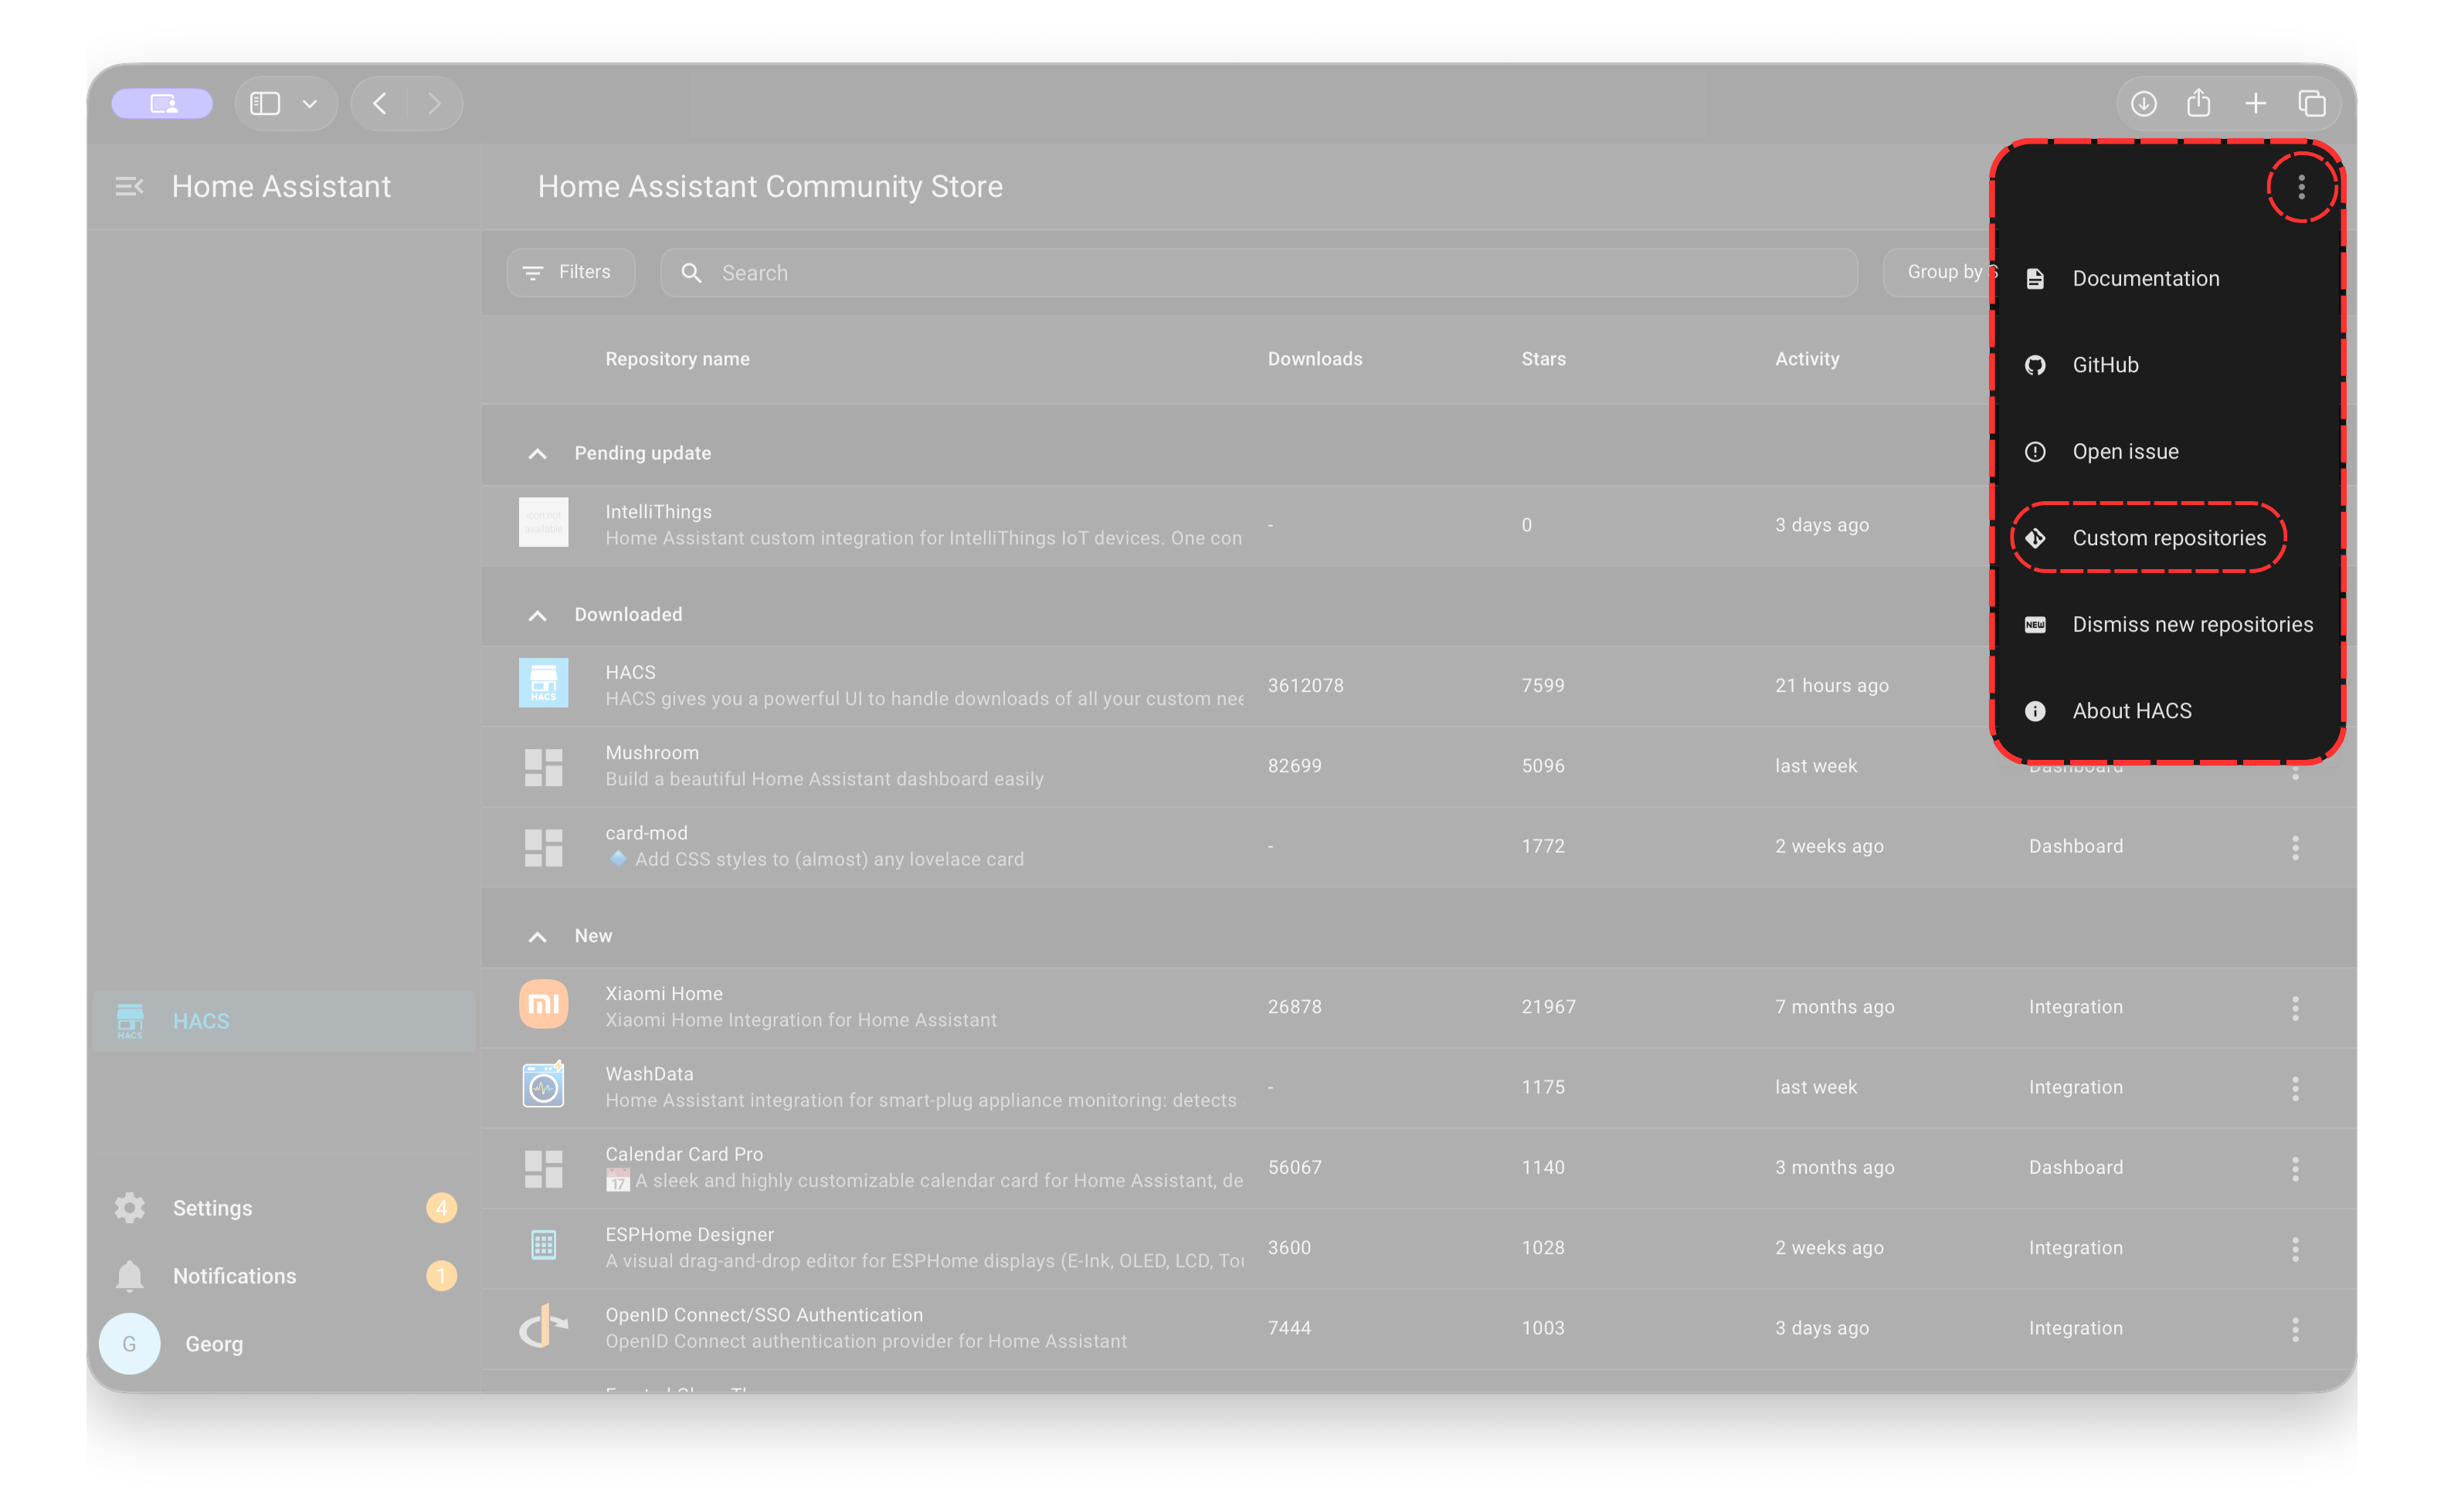Open the Group by dropdown

1942,272
